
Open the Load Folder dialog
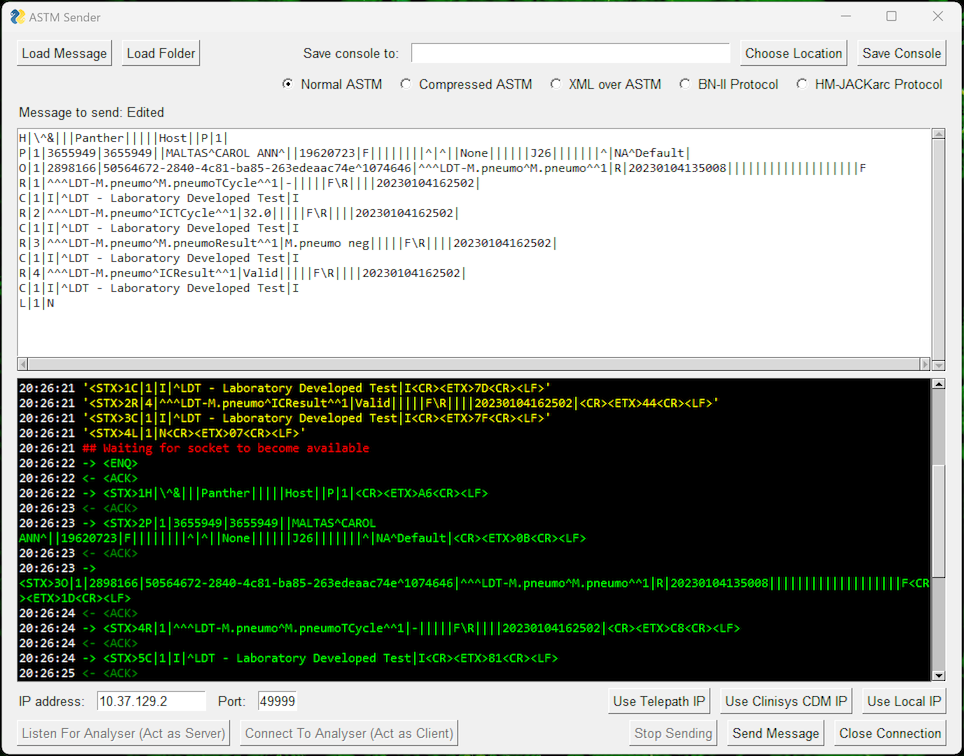tap(160, 53)
